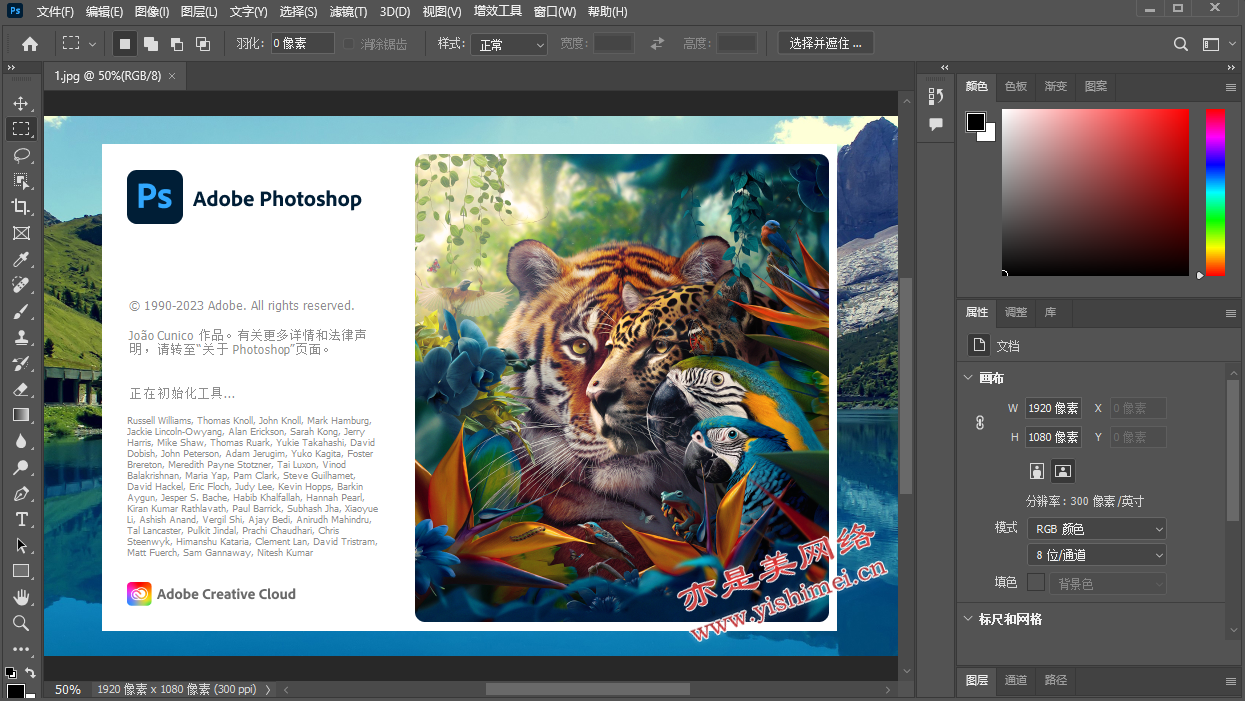Screen dimensions: 1245x701
Task: Enable the anti-alias (消除锯齿) checkbox
Action: tap(349, 44)
